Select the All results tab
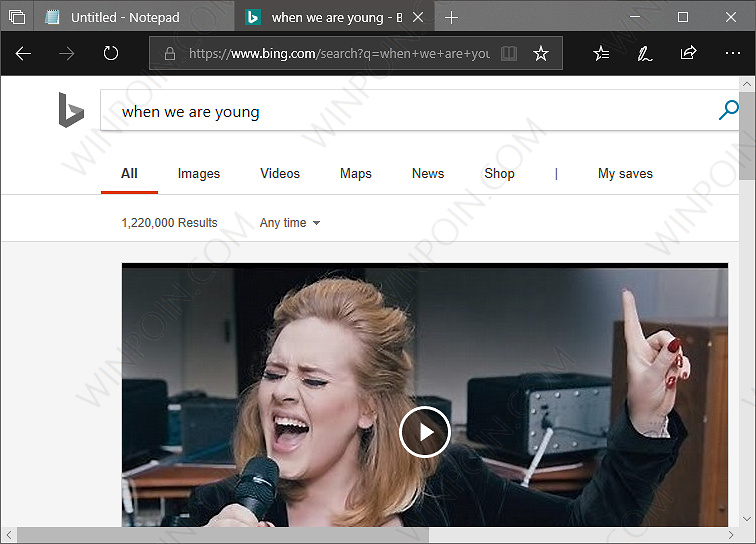Screen dimensions: 756x544 pyautogui.click(x=129, y=174)
